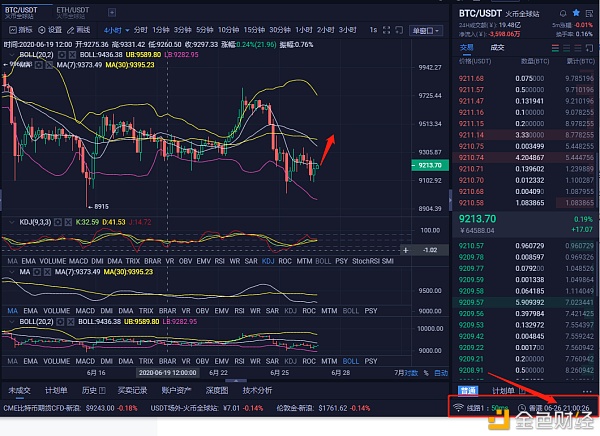Open the 未成交 open orders tab
This screenshot has width=600, height=436.
click(x=19, y=390)
